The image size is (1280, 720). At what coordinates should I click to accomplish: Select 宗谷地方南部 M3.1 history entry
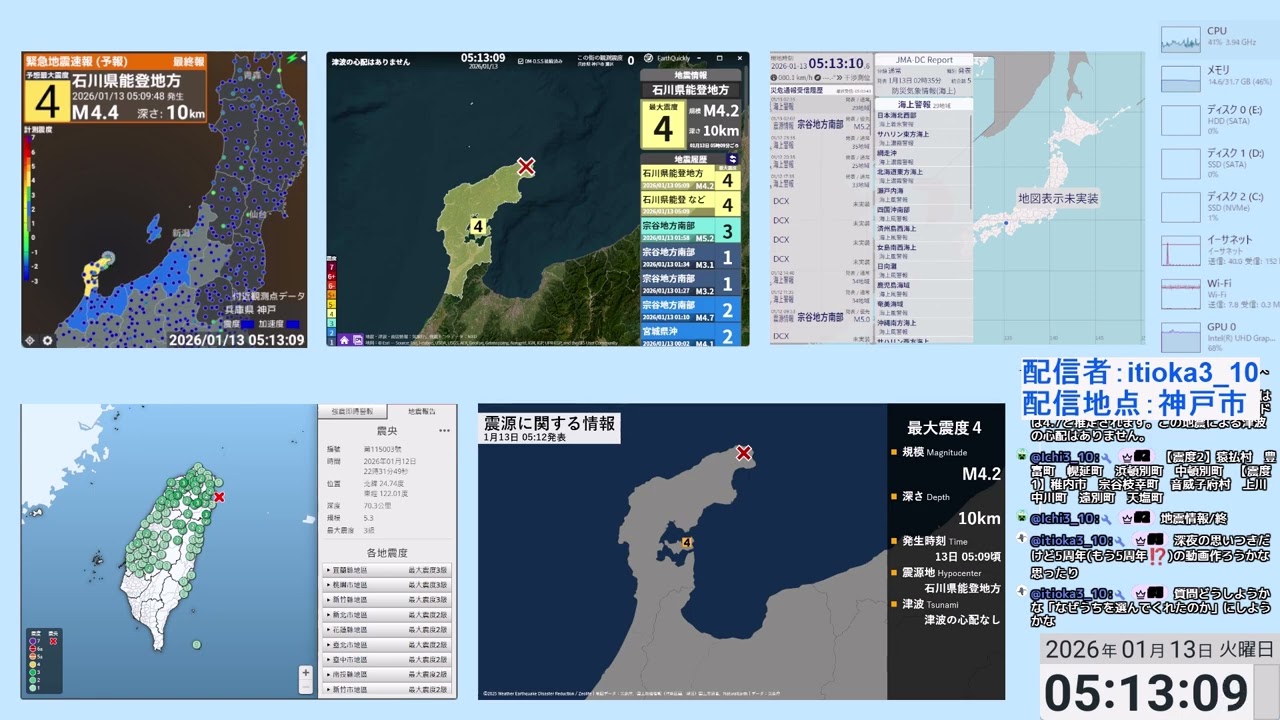(x=691, y=257)
